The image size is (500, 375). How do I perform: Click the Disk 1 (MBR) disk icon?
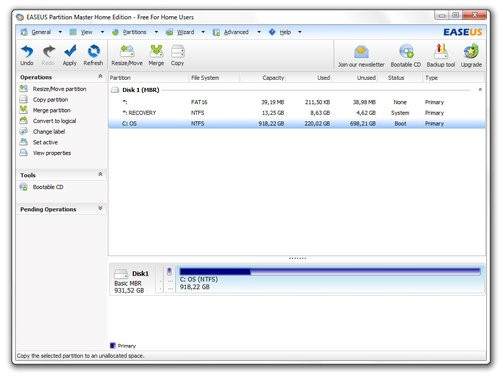tap(115, 90)
